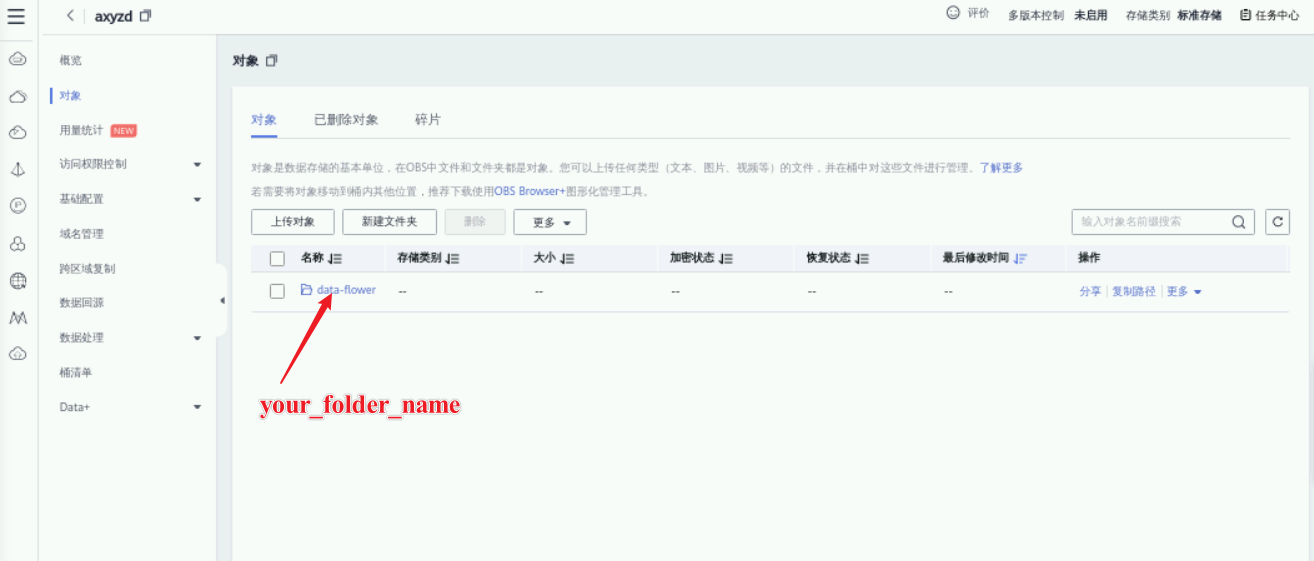Sort by 加密状态 column
Viewport: 1314px width, 561px height.
click(x=725, y=258)
